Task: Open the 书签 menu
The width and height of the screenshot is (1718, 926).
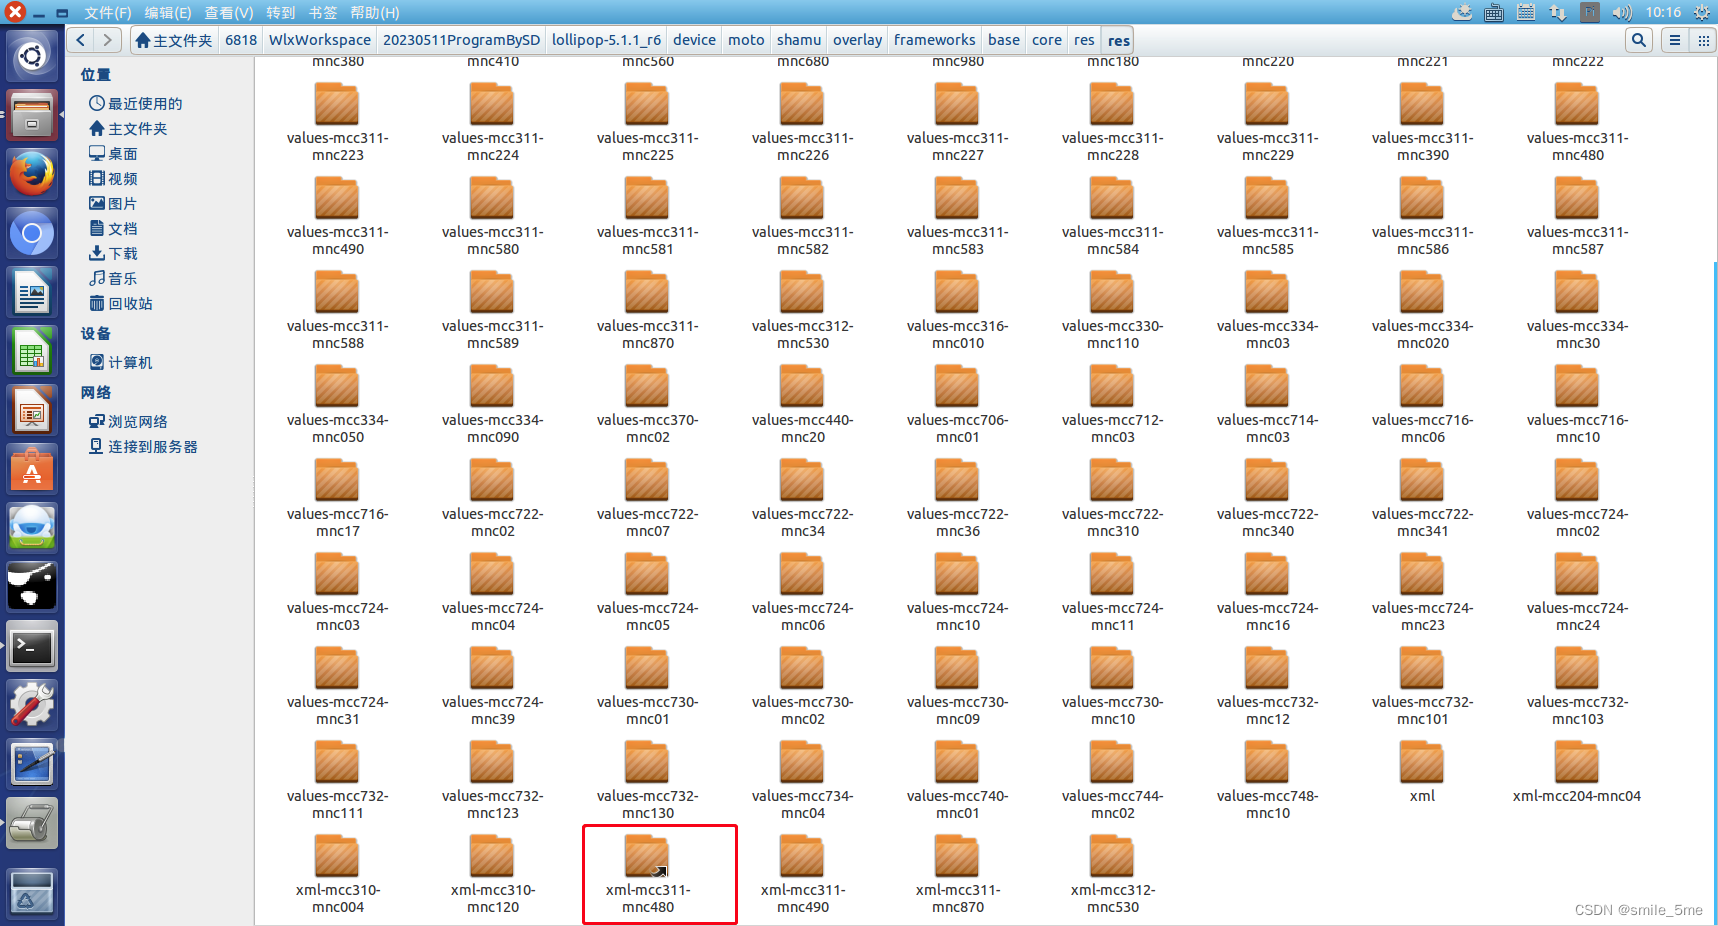Action: click(x=323, y=13)
